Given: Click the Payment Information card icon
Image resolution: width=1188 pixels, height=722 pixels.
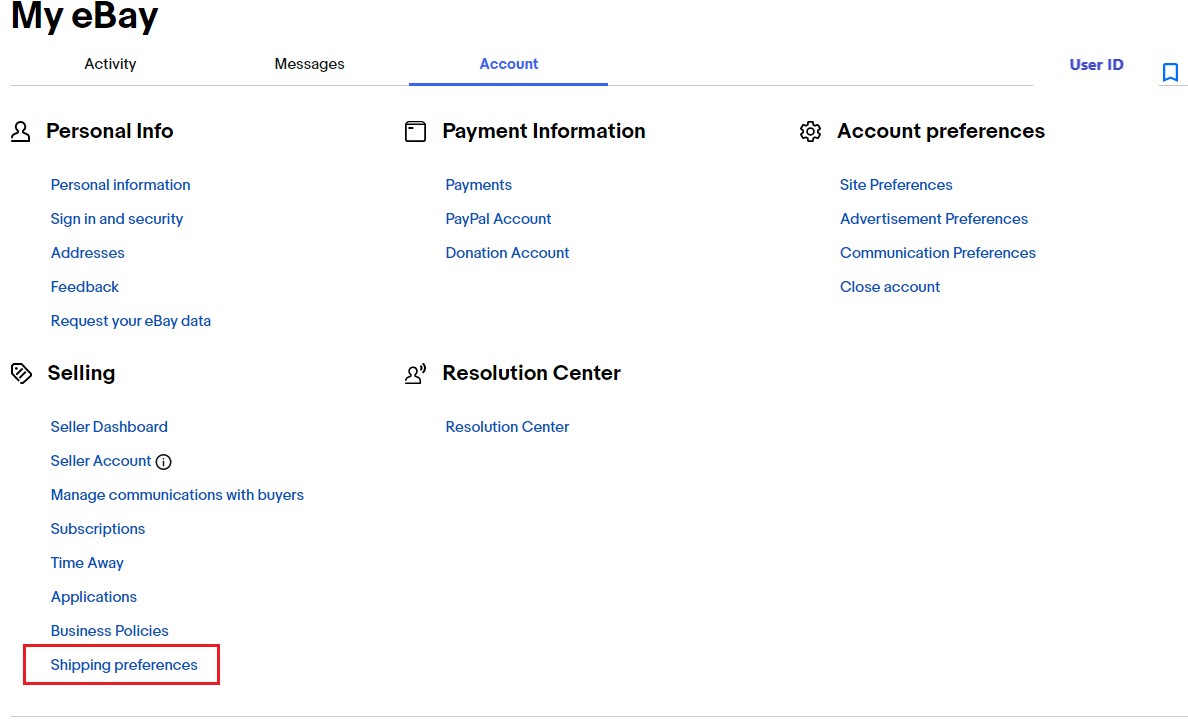Looking at the screenshot, I should point(415,132).
